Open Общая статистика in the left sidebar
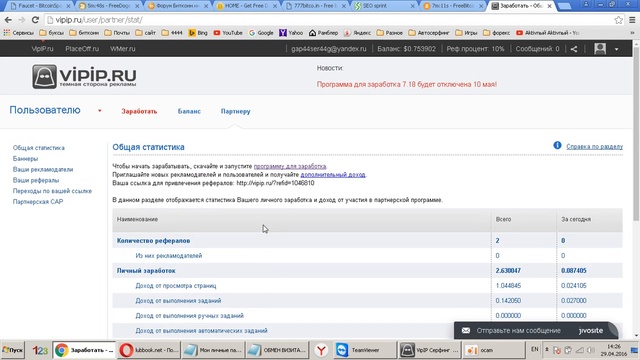640x360 pixels. [38, 148]
